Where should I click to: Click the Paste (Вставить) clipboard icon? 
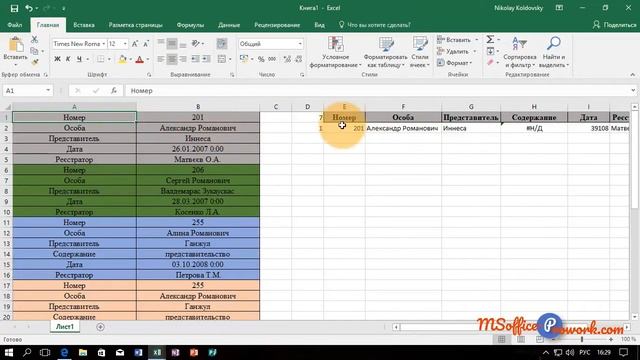pyautogui.click(x=16, y=45)
